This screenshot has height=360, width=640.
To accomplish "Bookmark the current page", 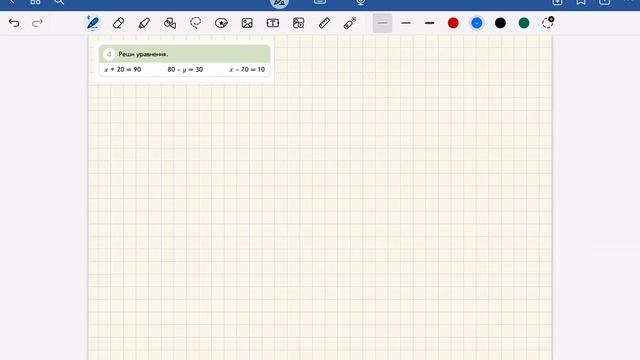I will (581, 2).
